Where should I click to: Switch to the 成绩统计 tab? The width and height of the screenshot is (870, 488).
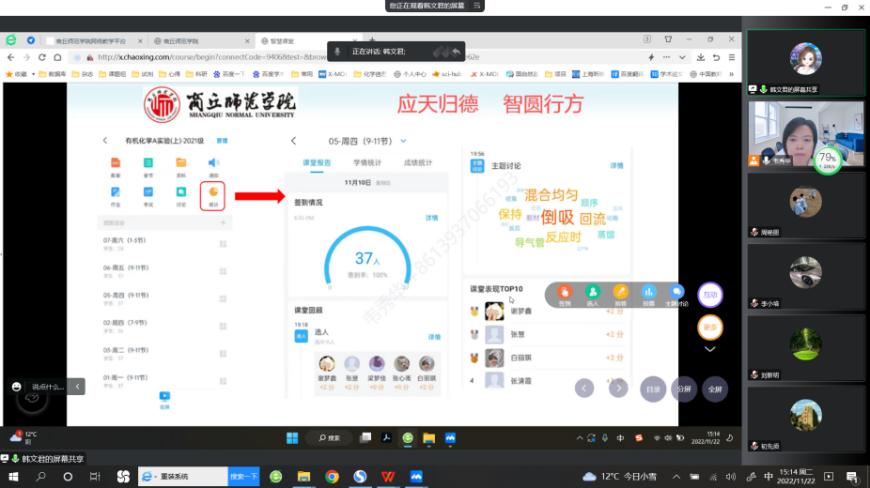pos(417,162)
